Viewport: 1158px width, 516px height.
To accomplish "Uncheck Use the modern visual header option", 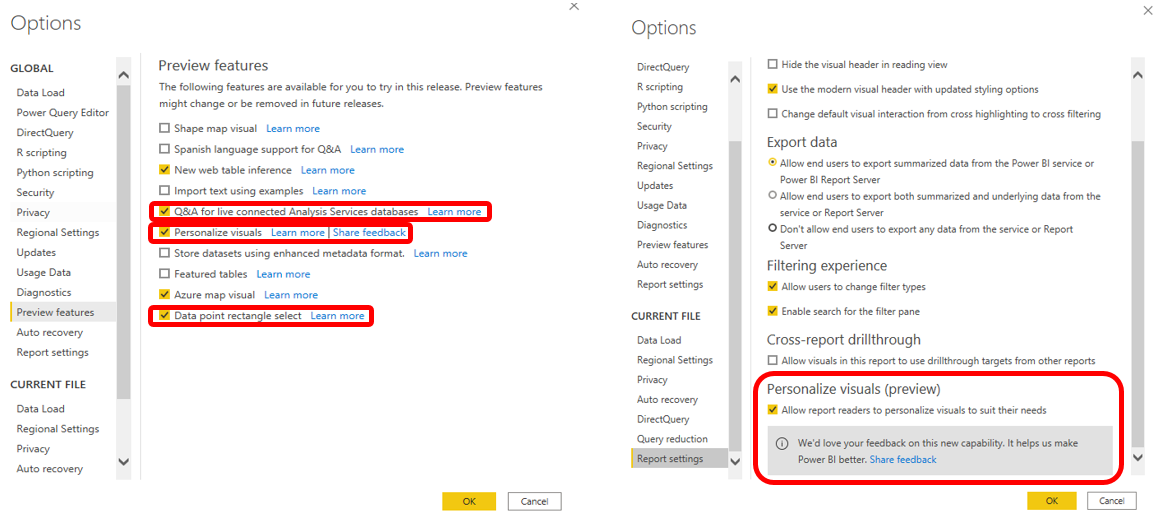I will [x=773, y=89].
